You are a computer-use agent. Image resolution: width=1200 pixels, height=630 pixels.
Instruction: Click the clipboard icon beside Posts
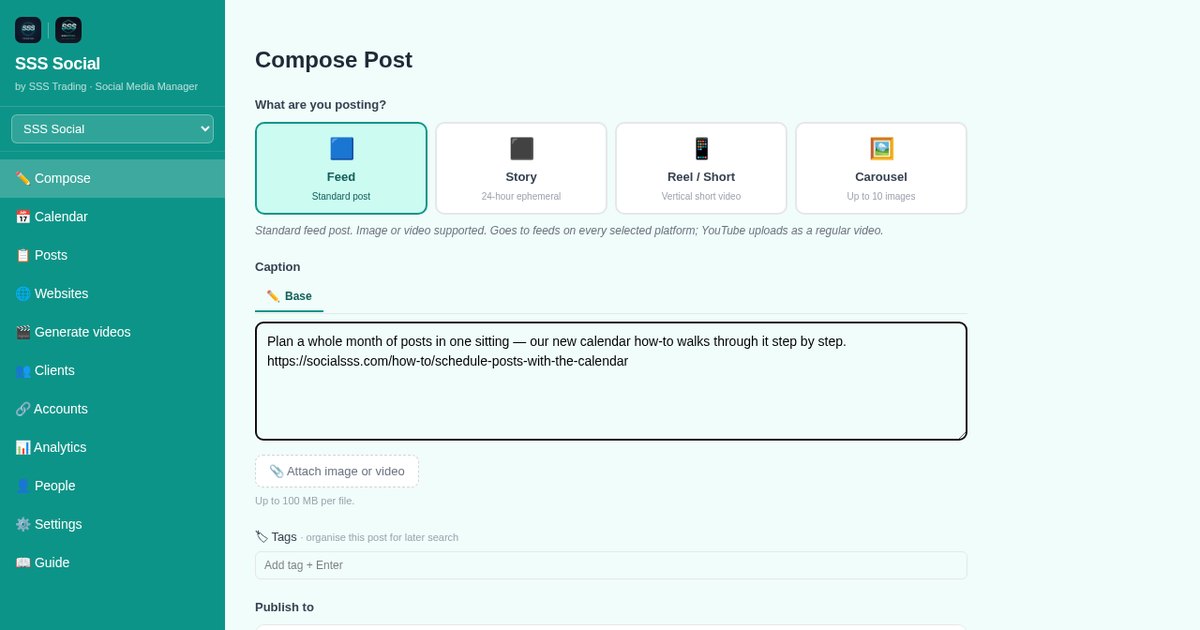click(23, 255)
